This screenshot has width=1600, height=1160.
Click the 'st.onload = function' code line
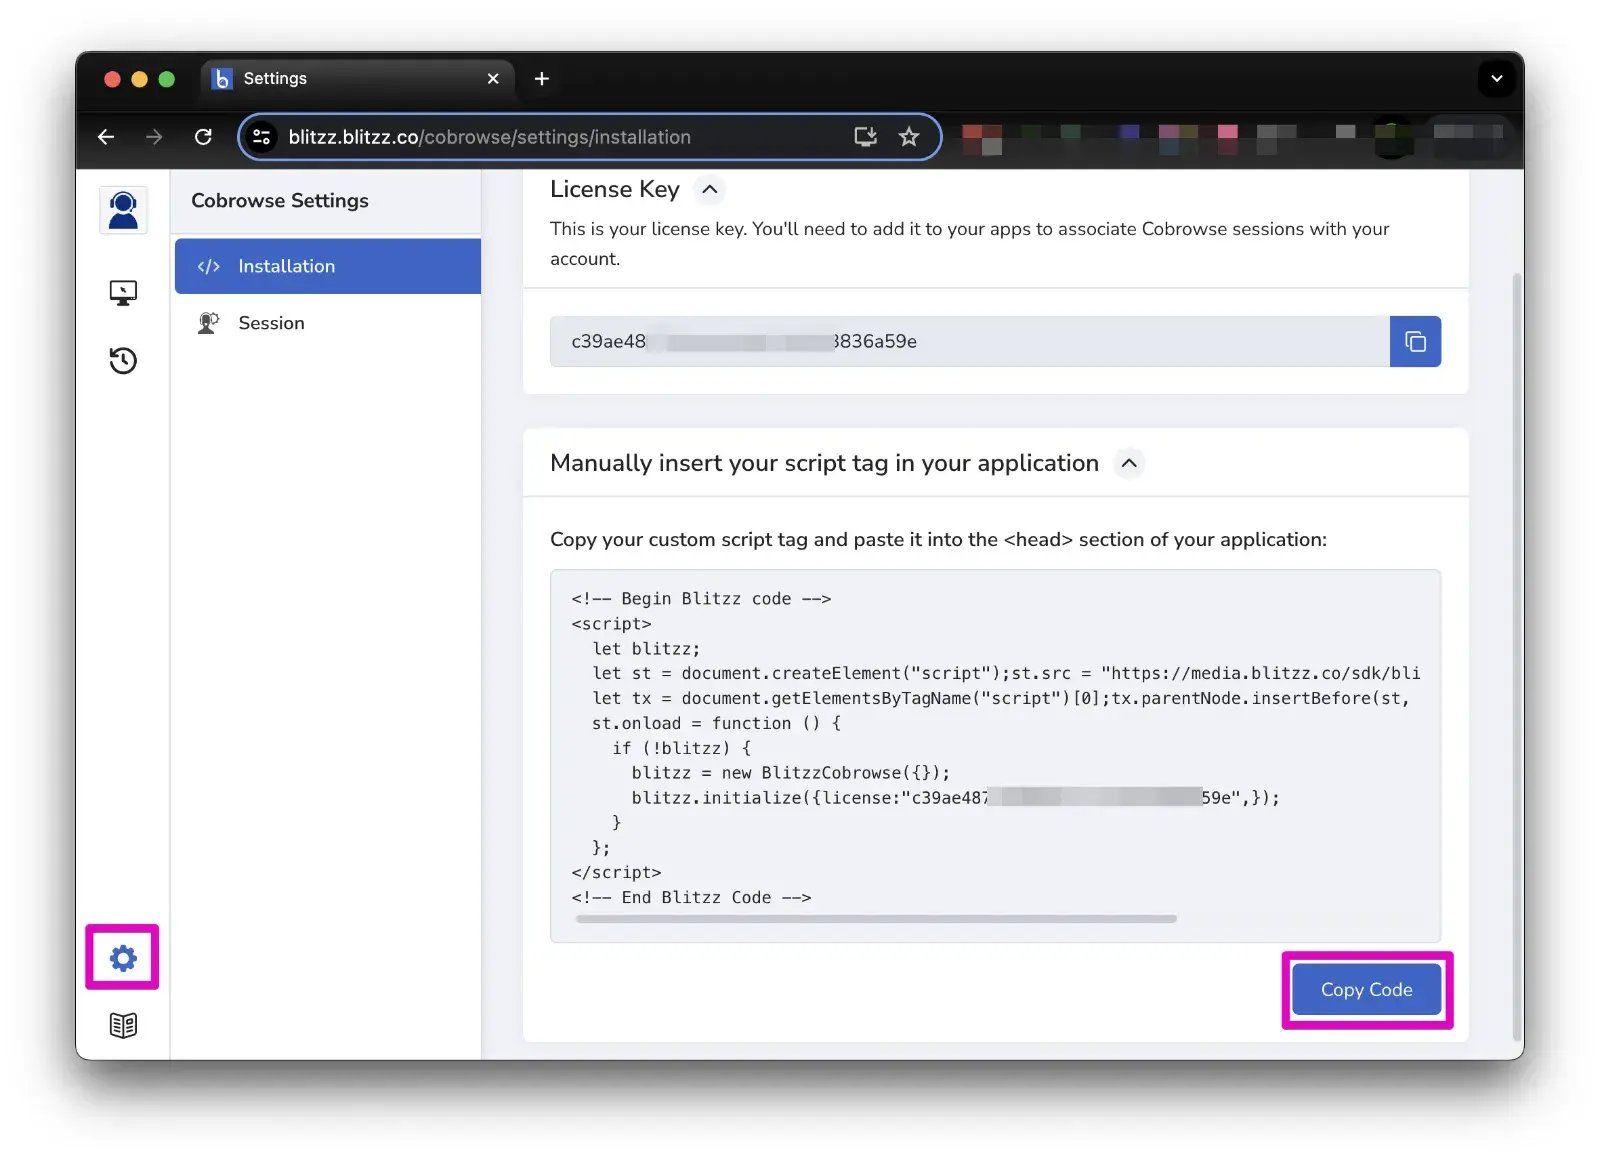(x=716, y=722)
